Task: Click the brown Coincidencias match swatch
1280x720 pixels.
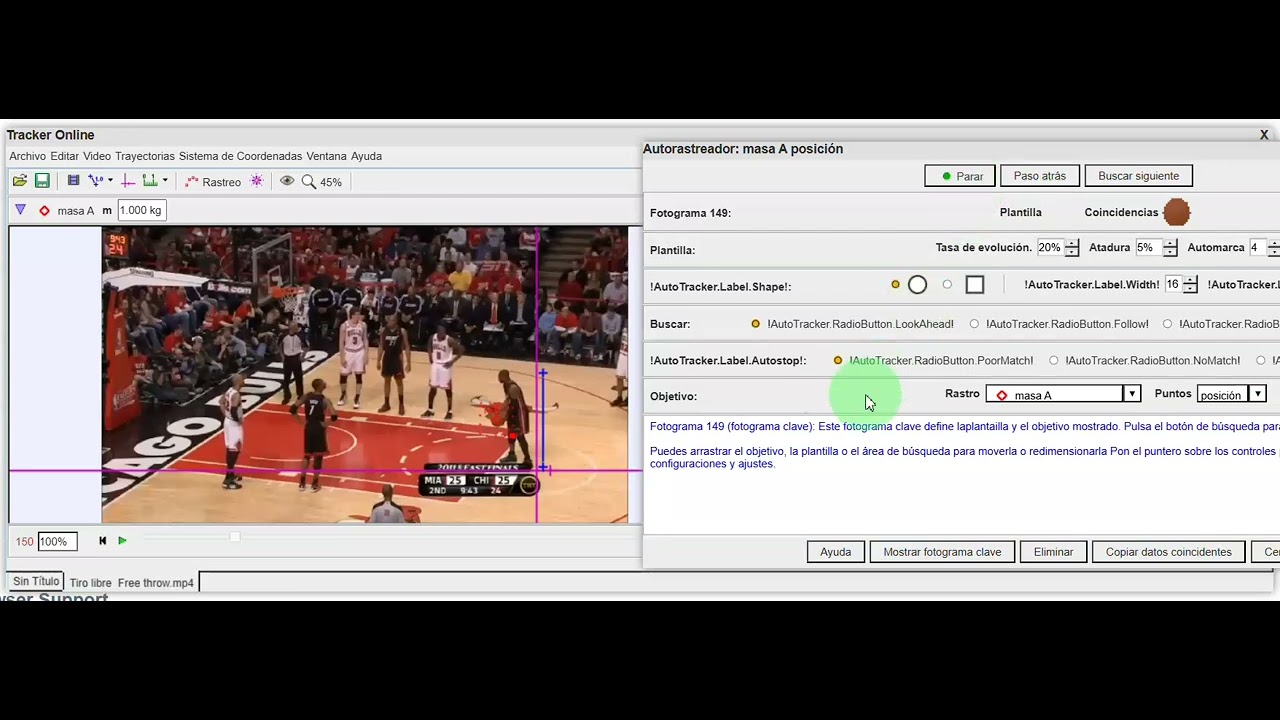Action: coord(1177,212)
